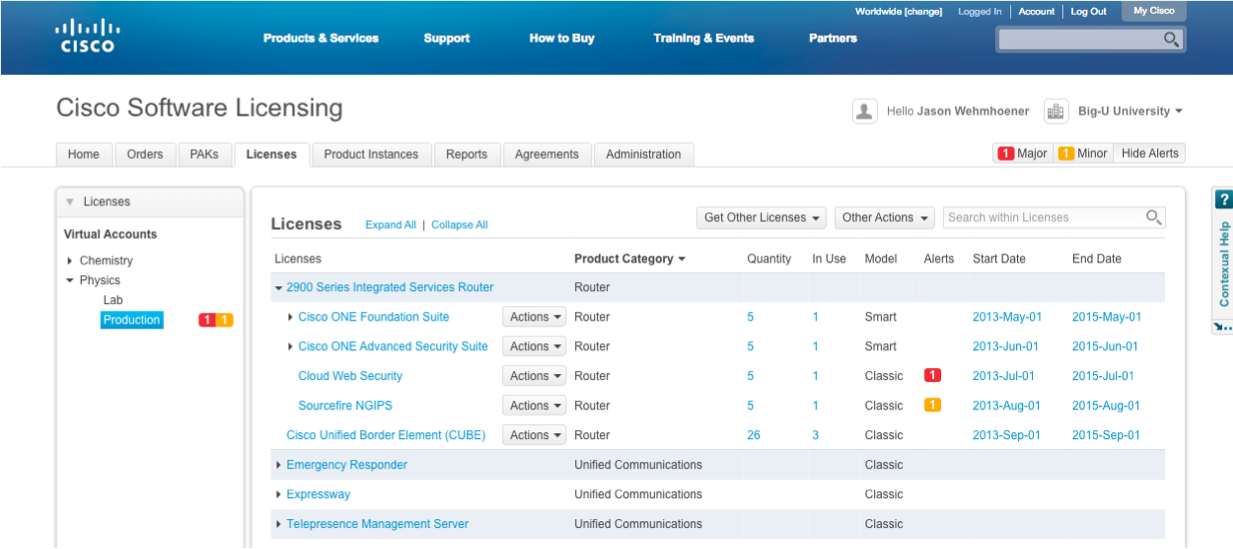Switch to the Orders tab
The width and height of the screenshot is (1233, 549).
tap(145, 154)
